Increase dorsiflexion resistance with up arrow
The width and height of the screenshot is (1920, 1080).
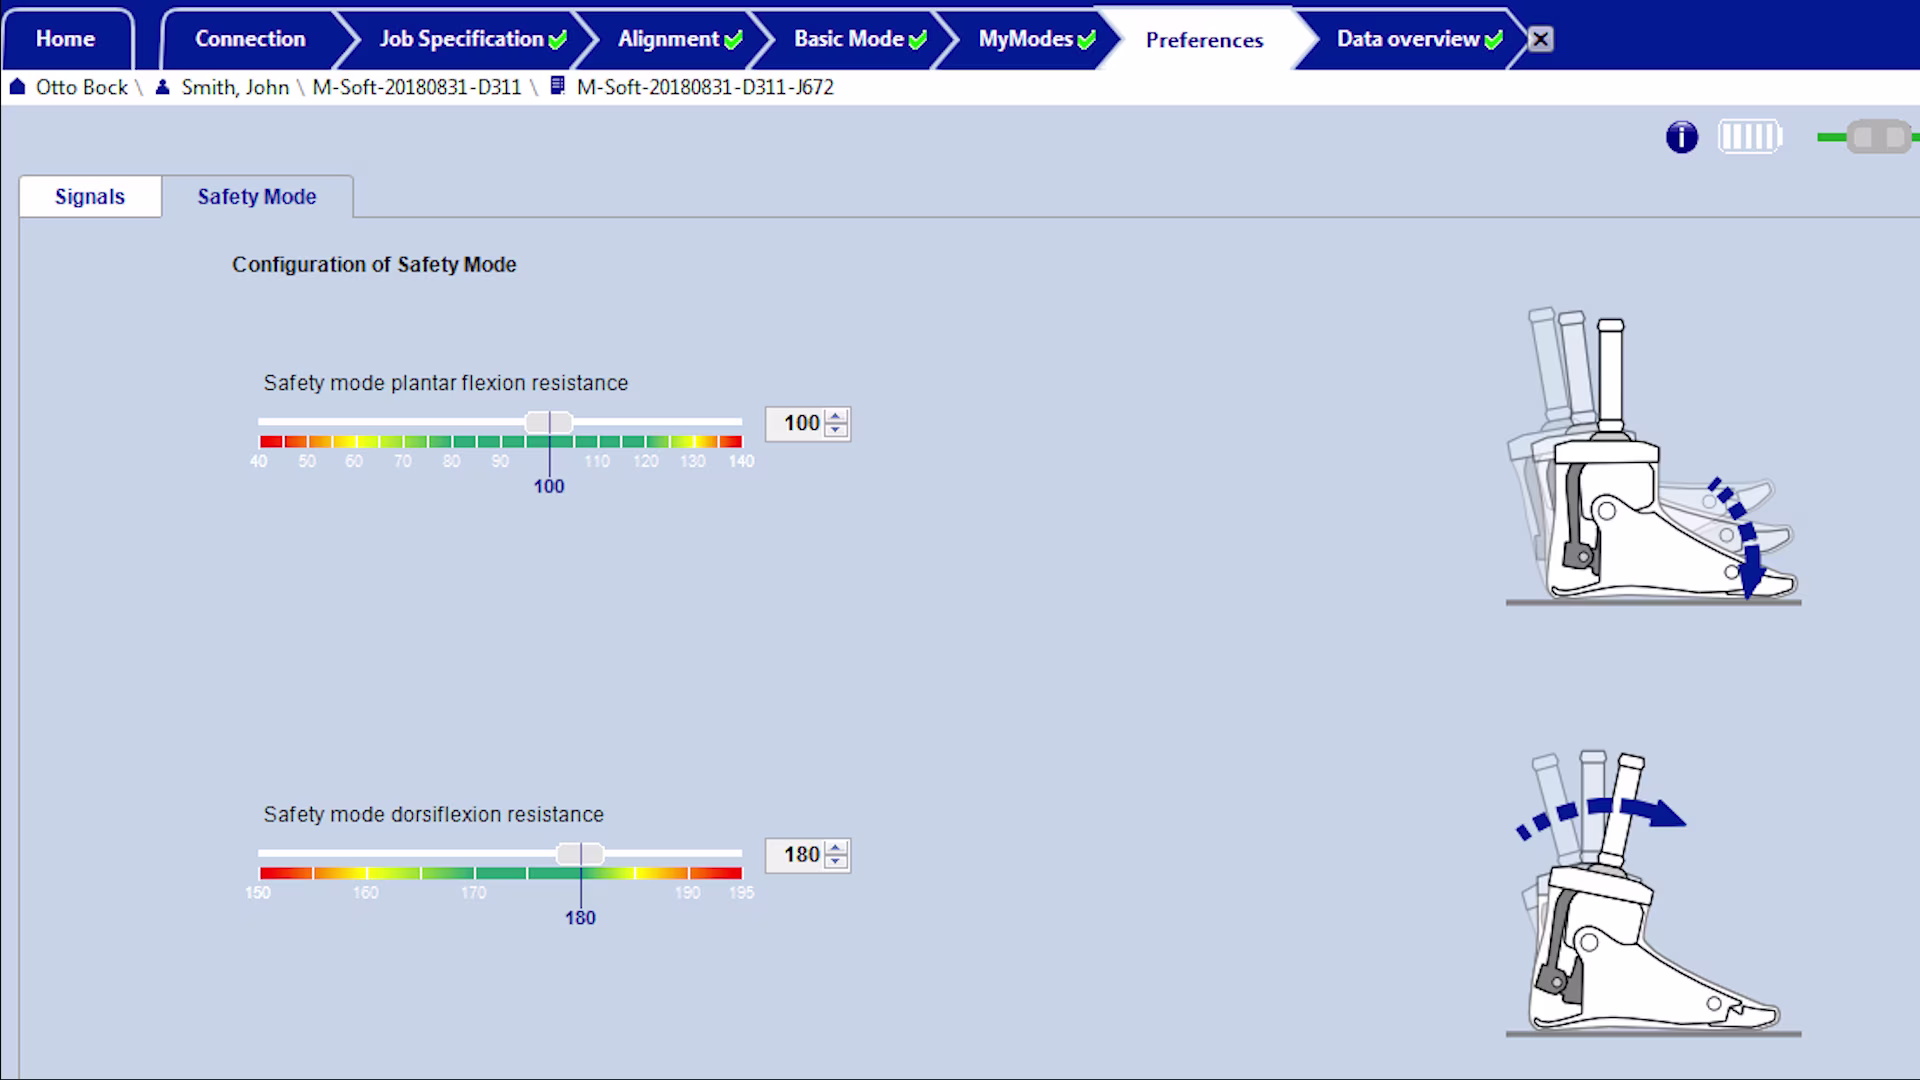[x=836, y=848]
